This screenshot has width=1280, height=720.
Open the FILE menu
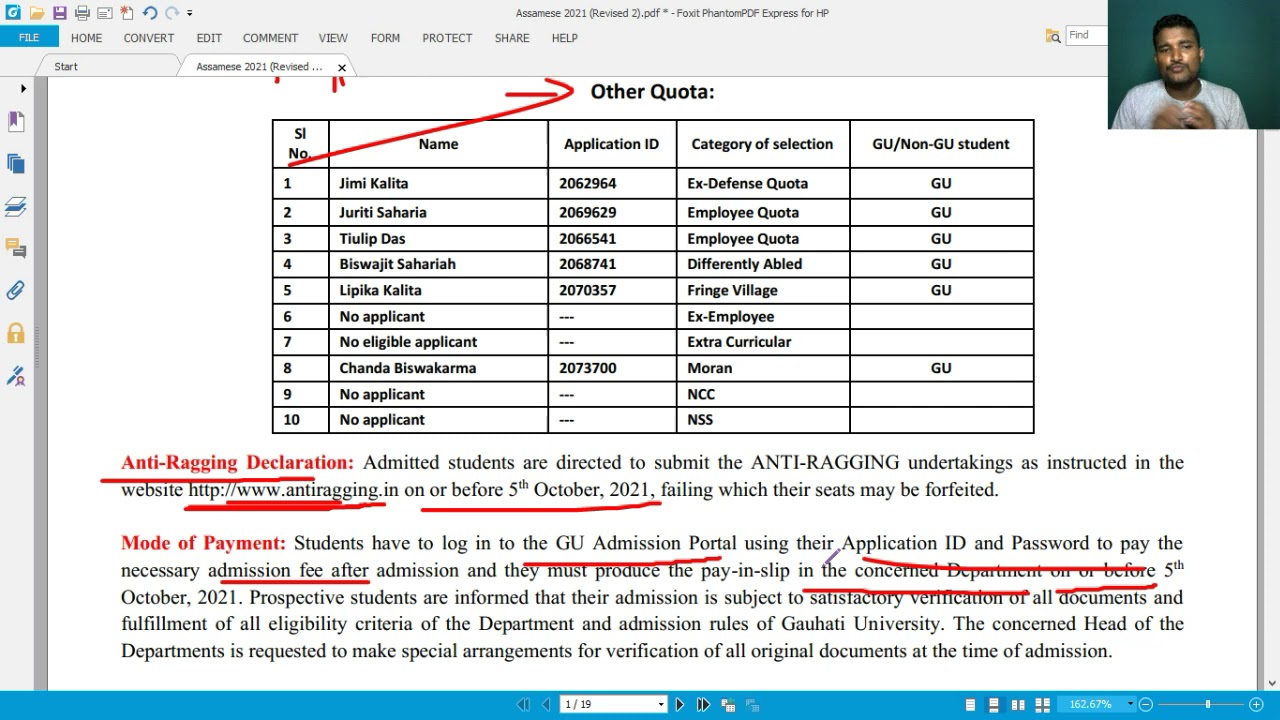tap(29, 38)
